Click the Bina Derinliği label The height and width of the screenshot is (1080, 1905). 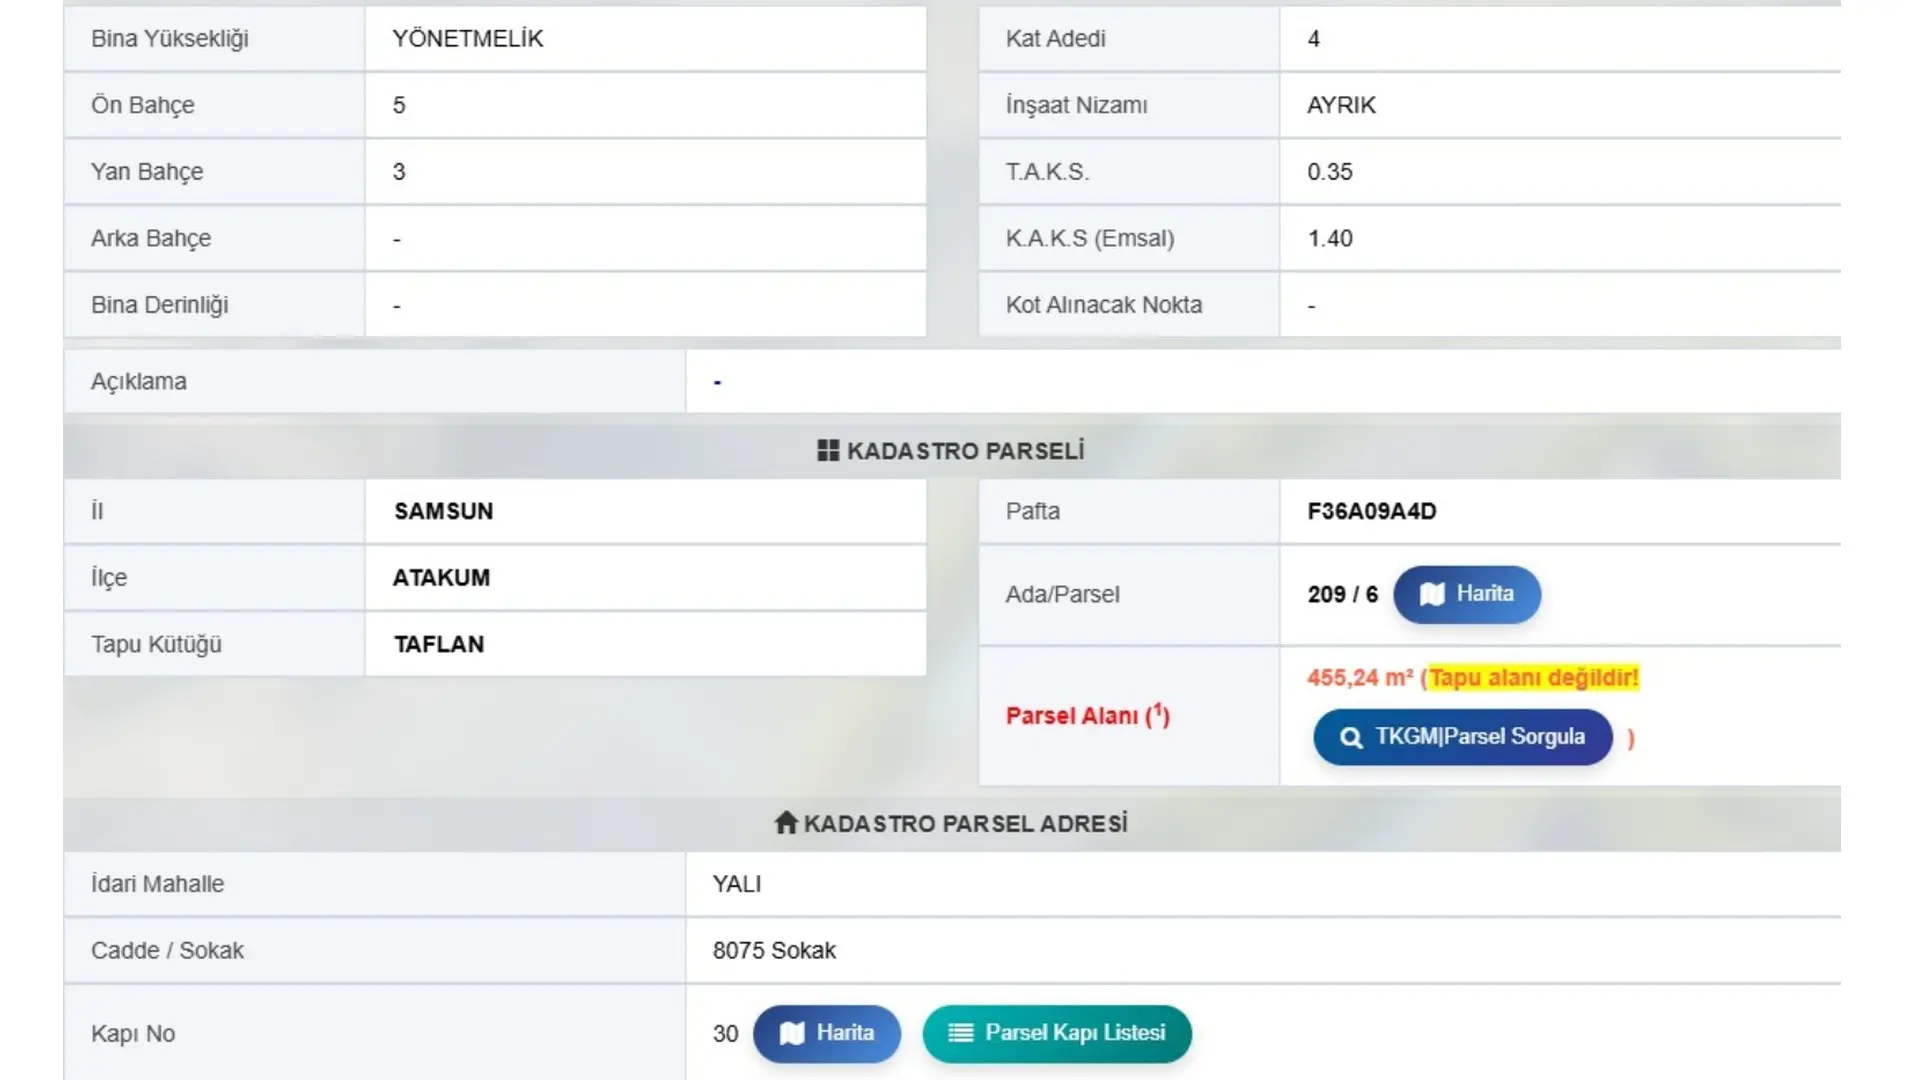(159, 305)
